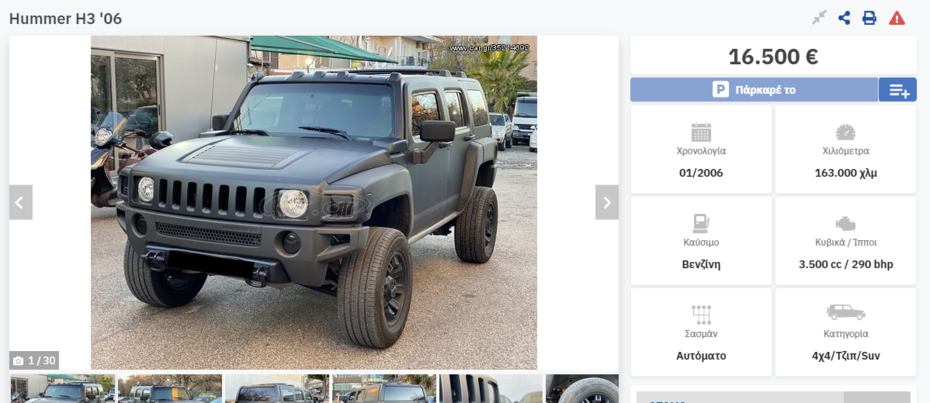Click the Κατηγορία 4x4/Τζιπ/Suv card

tap(846, 332)
